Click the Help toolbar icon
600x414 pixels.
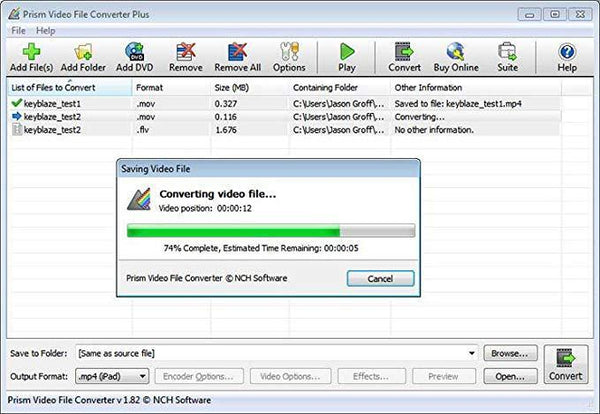coord(567,57)
